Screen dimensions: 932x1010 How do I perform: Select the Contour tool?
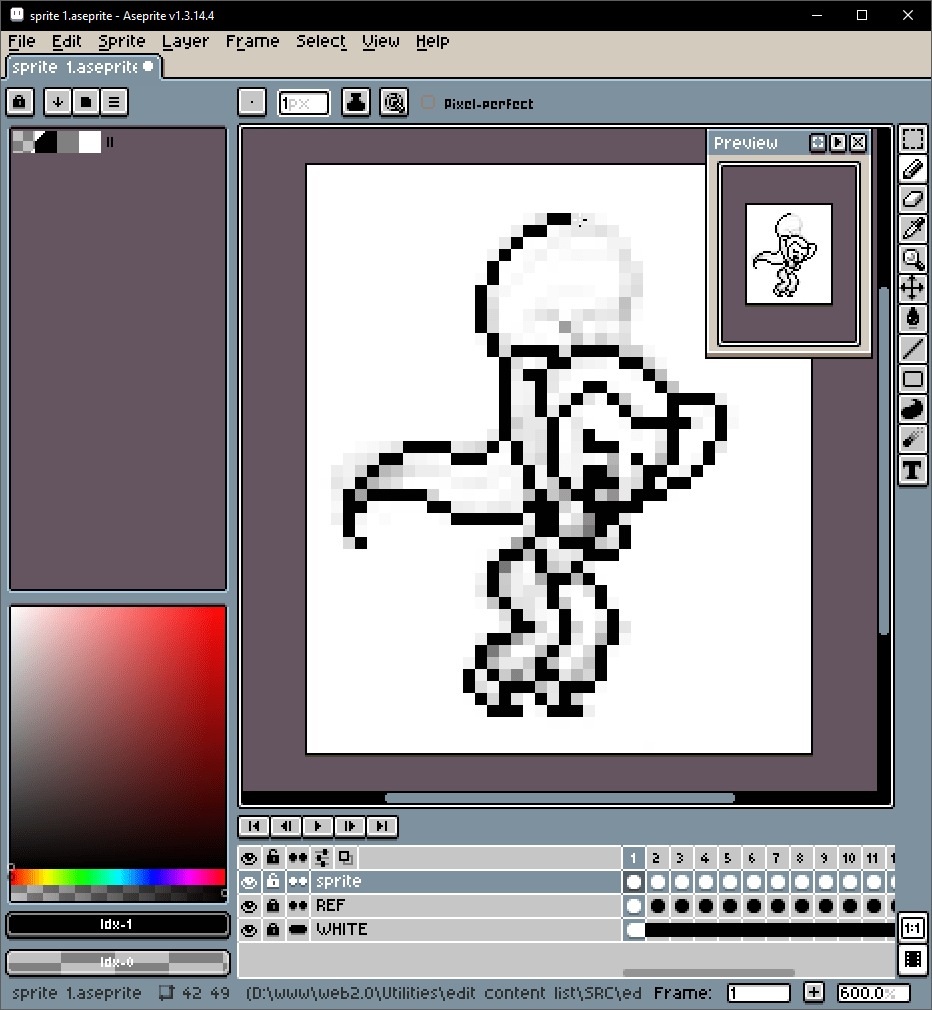912,409
